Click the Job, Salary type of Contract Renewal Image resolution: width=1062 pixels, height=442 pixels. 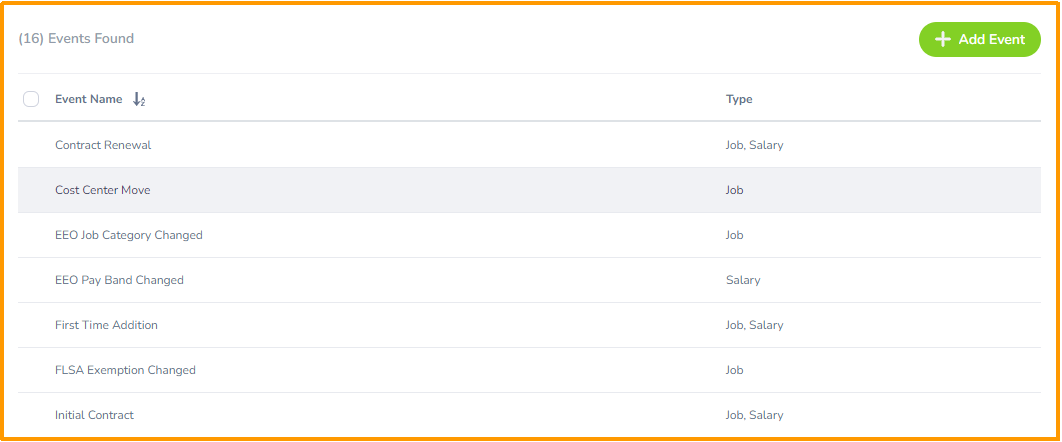pos(755,145)
